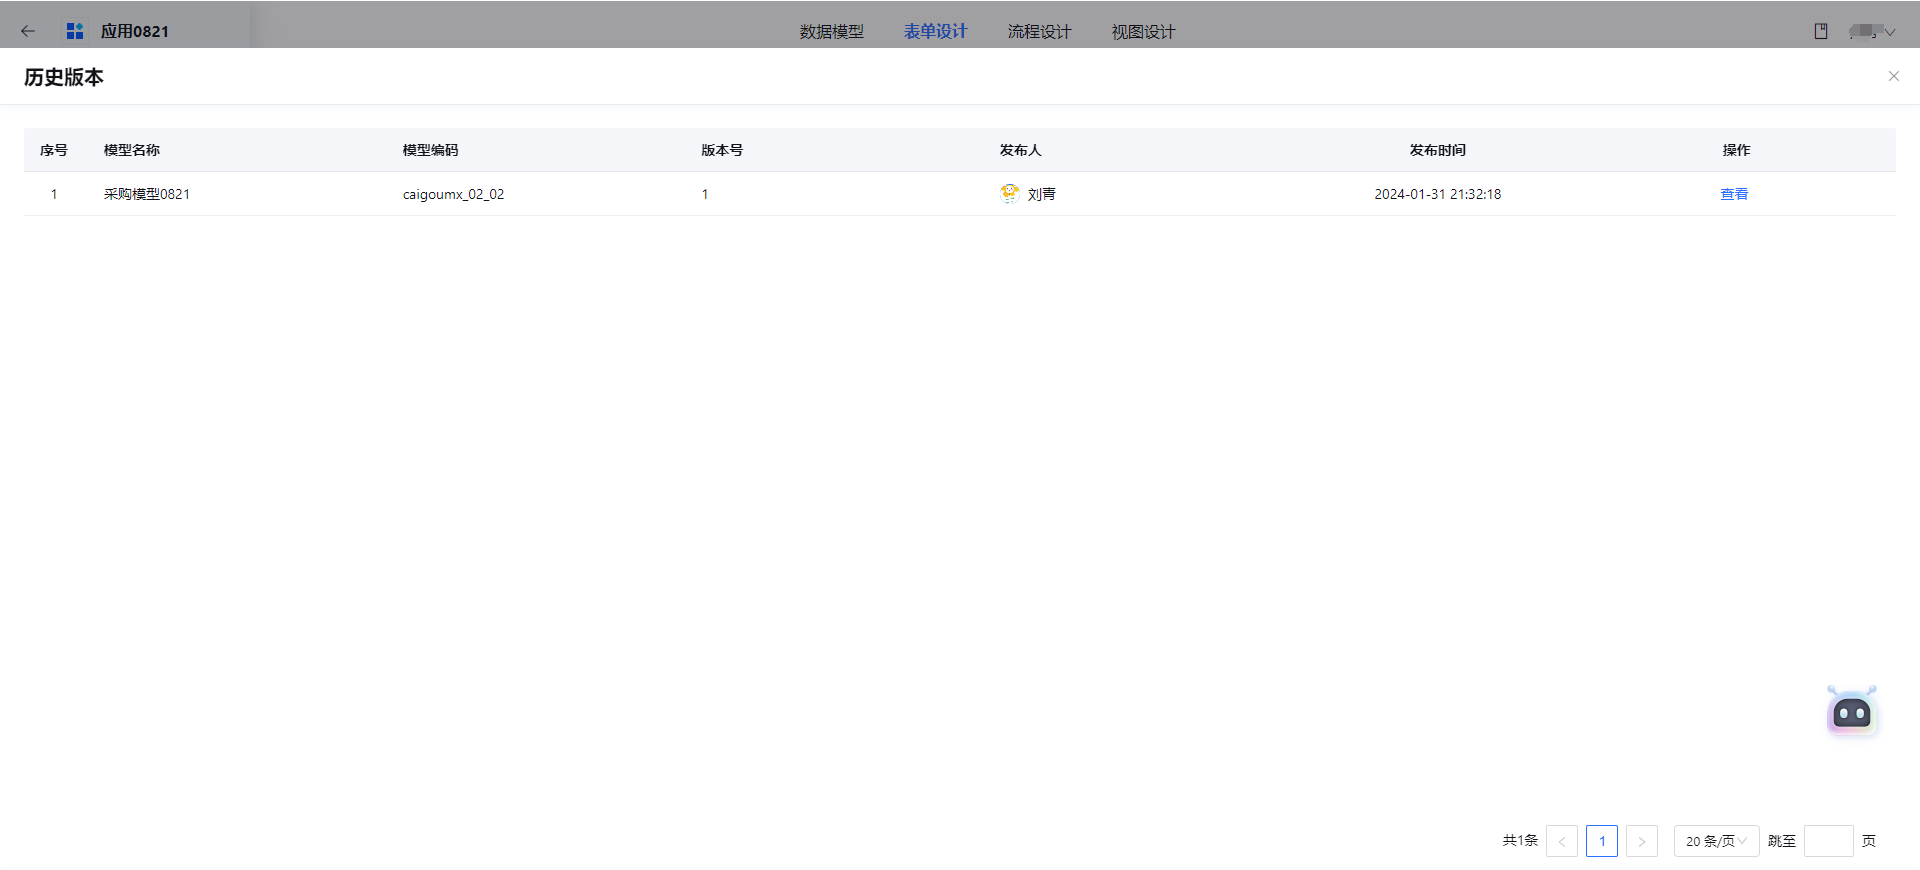Open the chatbot assistant robot icon
Screen dimensions: 1920x870
1852,712
